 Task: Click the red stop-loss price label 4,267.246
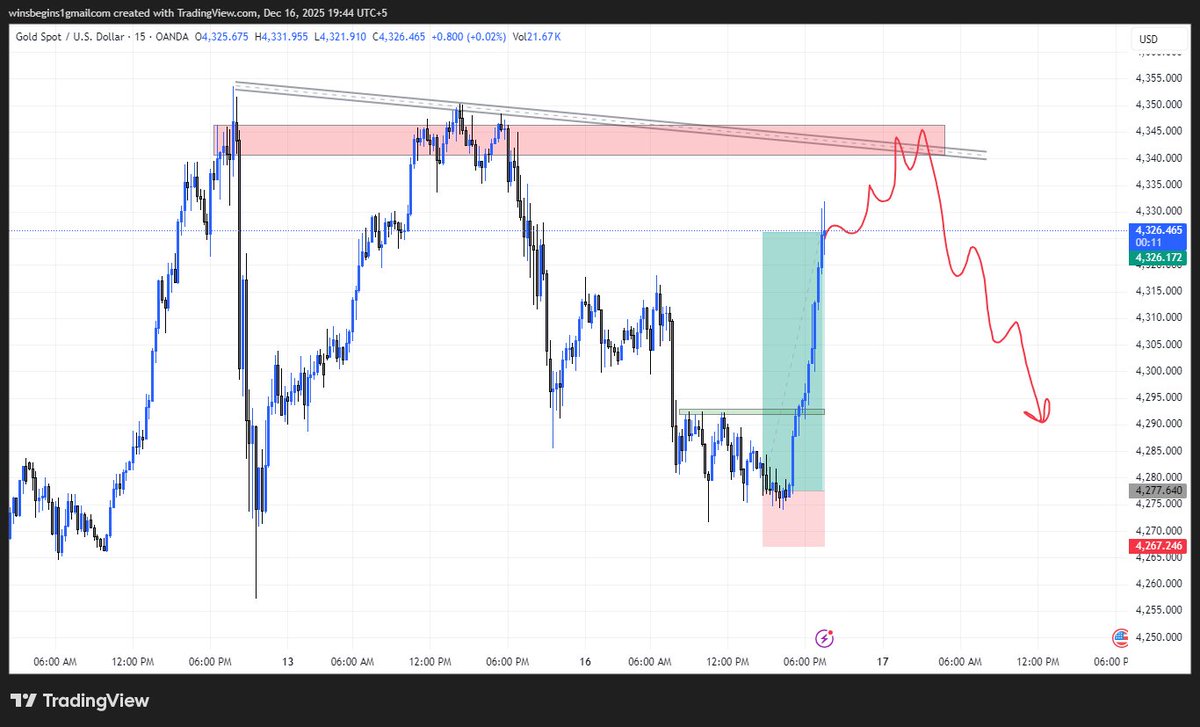[x=1157, y=546]
